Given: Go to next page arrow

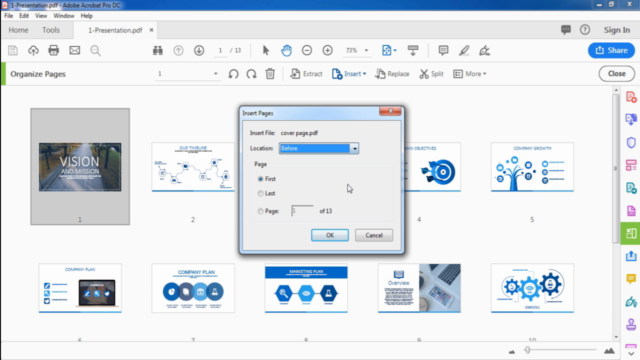Looking at the screenshot, I should (x=199, y=50).
